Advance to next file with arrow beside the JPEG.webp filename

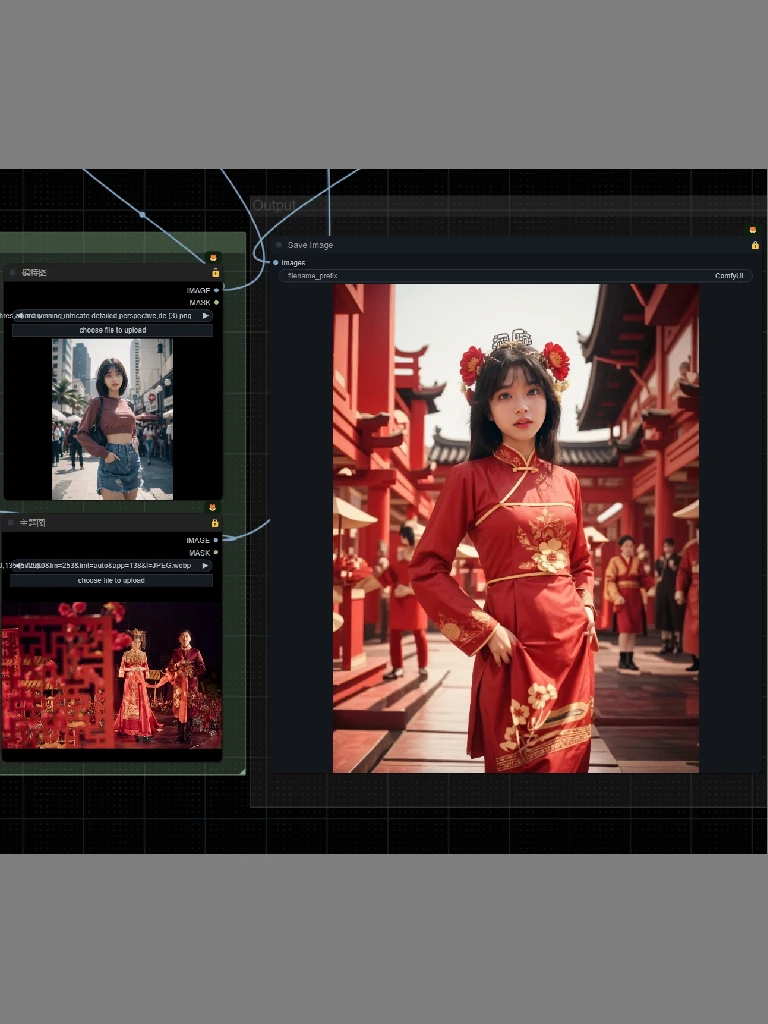(x=205, y=566)
